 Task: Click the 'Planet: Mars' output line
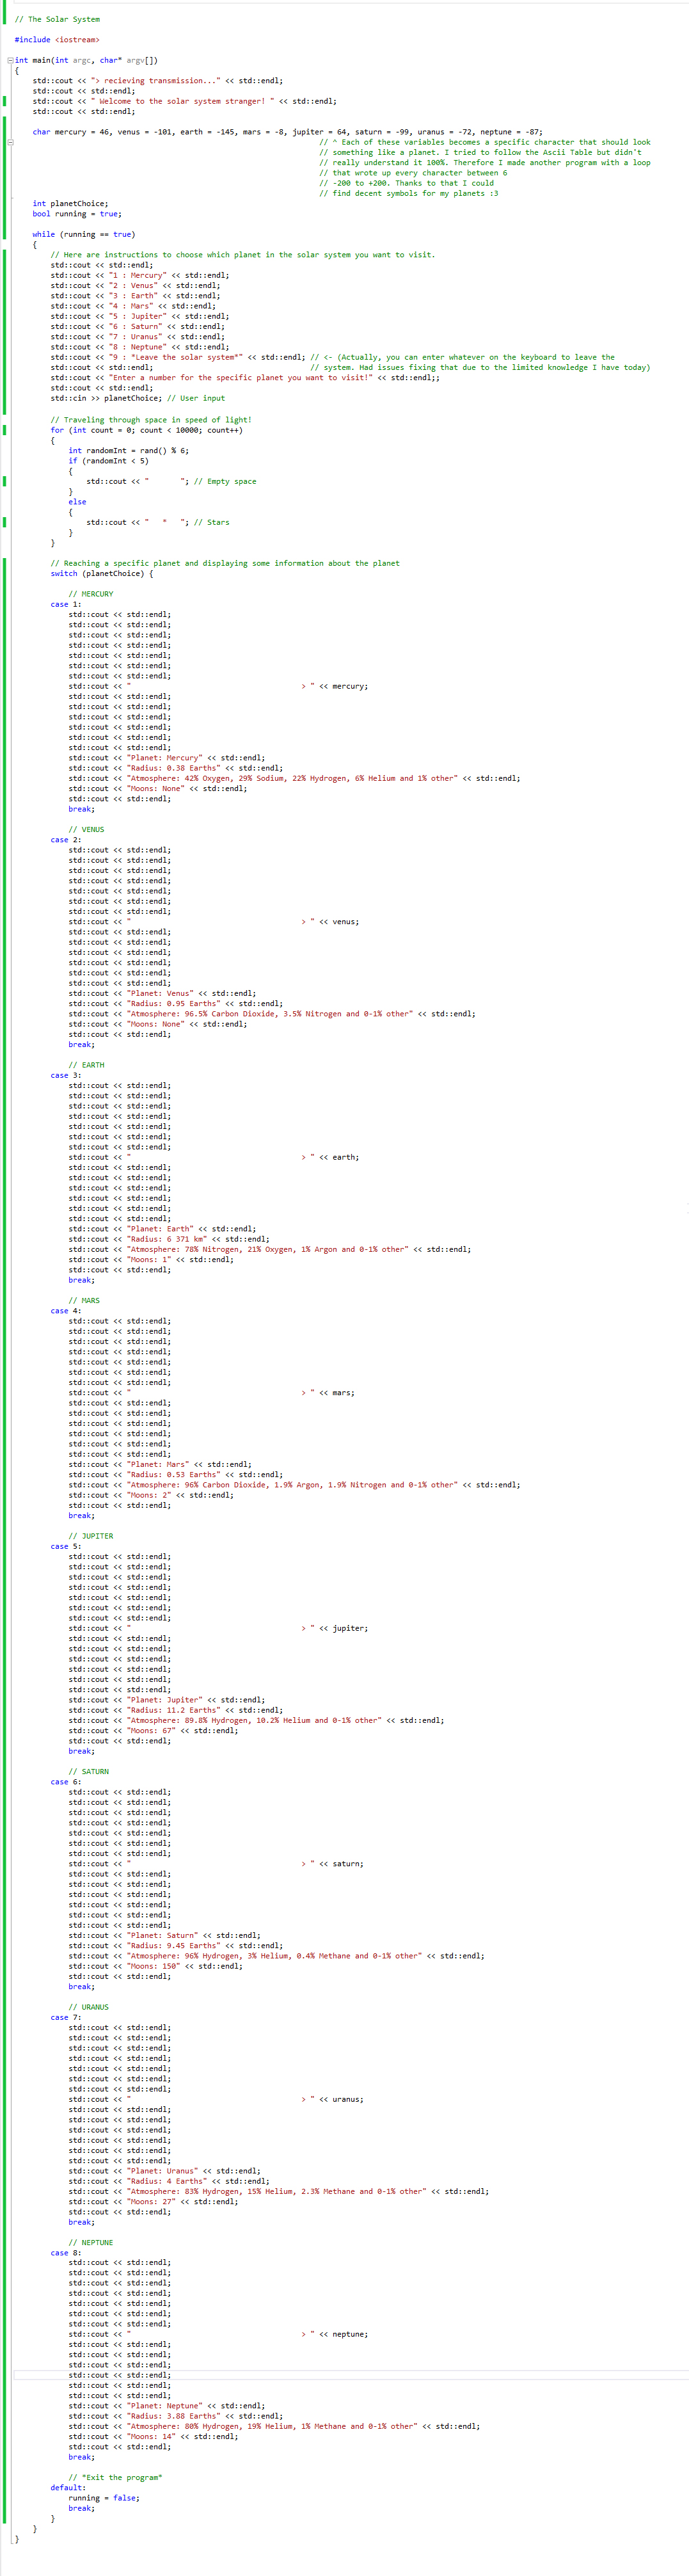click(x=160, y=1464)
